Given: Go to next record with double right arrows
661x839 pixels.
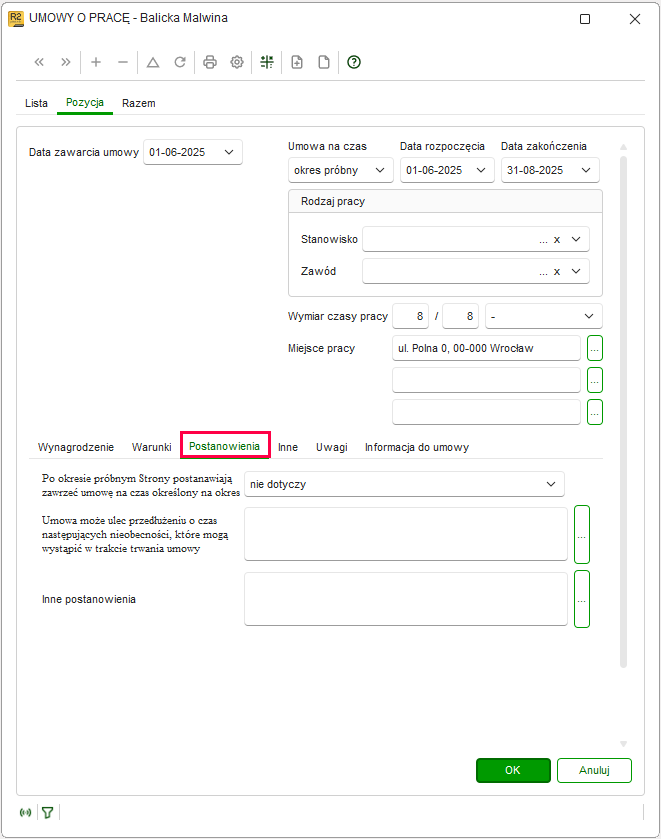Looking at the screenshot, I should pos(66,62).
